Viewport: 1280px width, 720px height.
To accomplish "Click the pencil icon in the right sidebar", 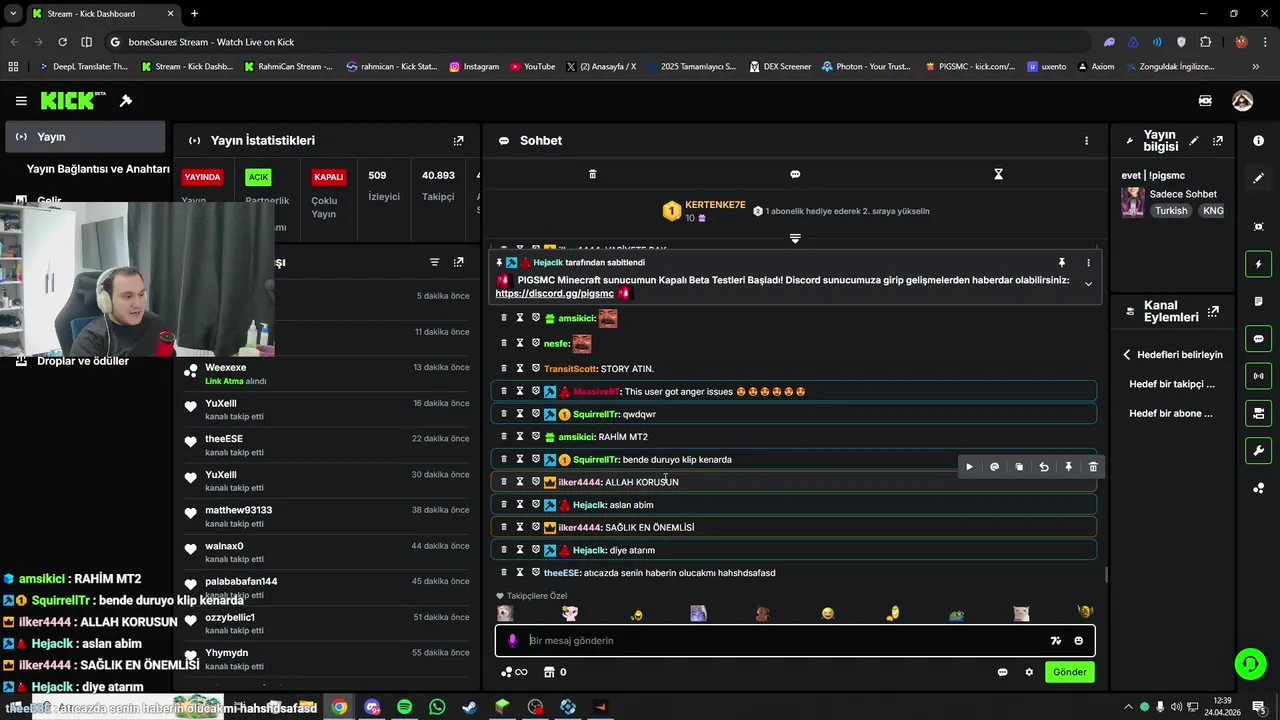I will point(1258,178).
